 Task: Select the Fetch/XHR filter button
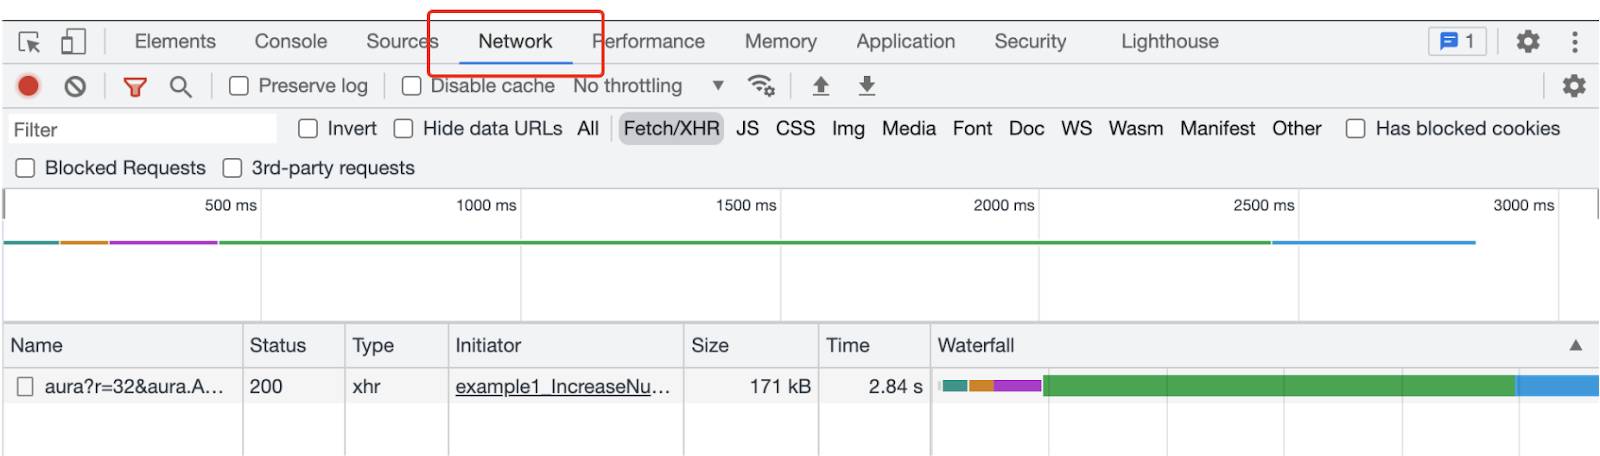(x=671, y=128)
